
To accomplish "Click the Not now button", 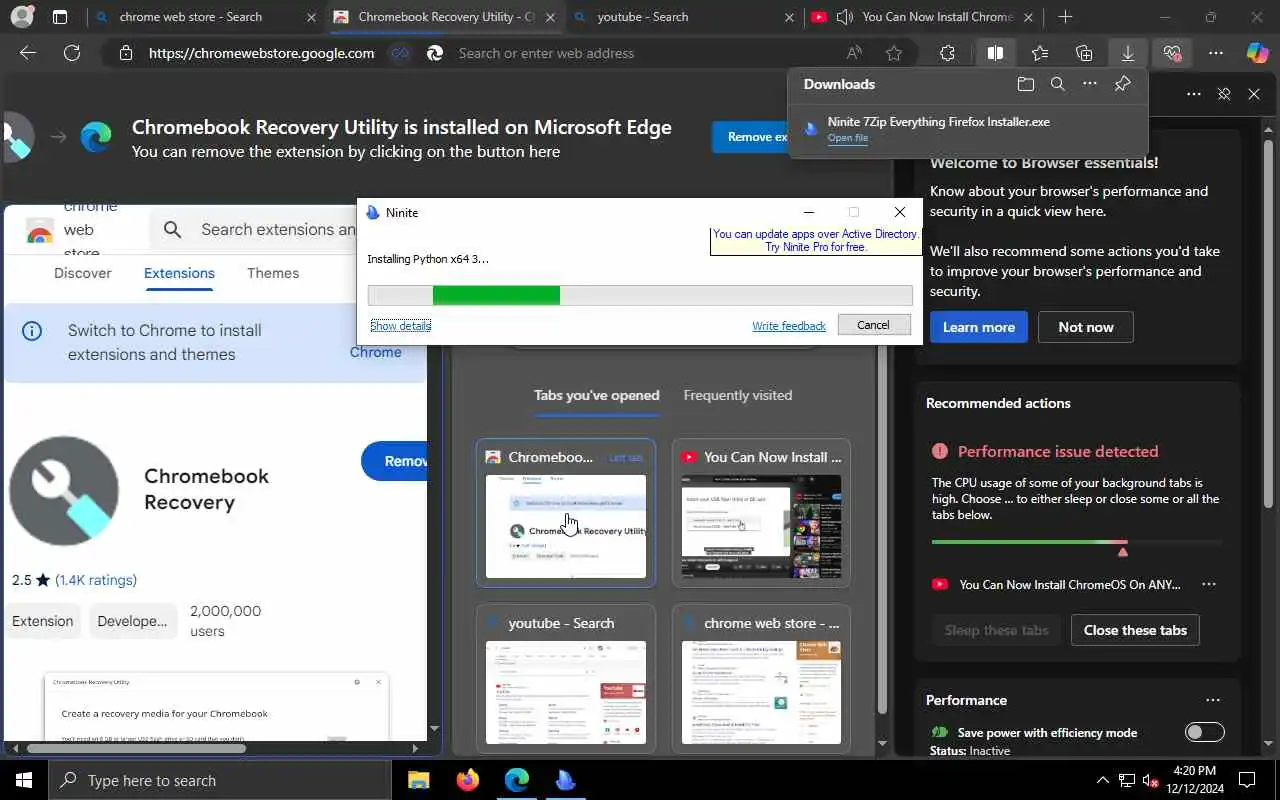I will (1086, 327).
